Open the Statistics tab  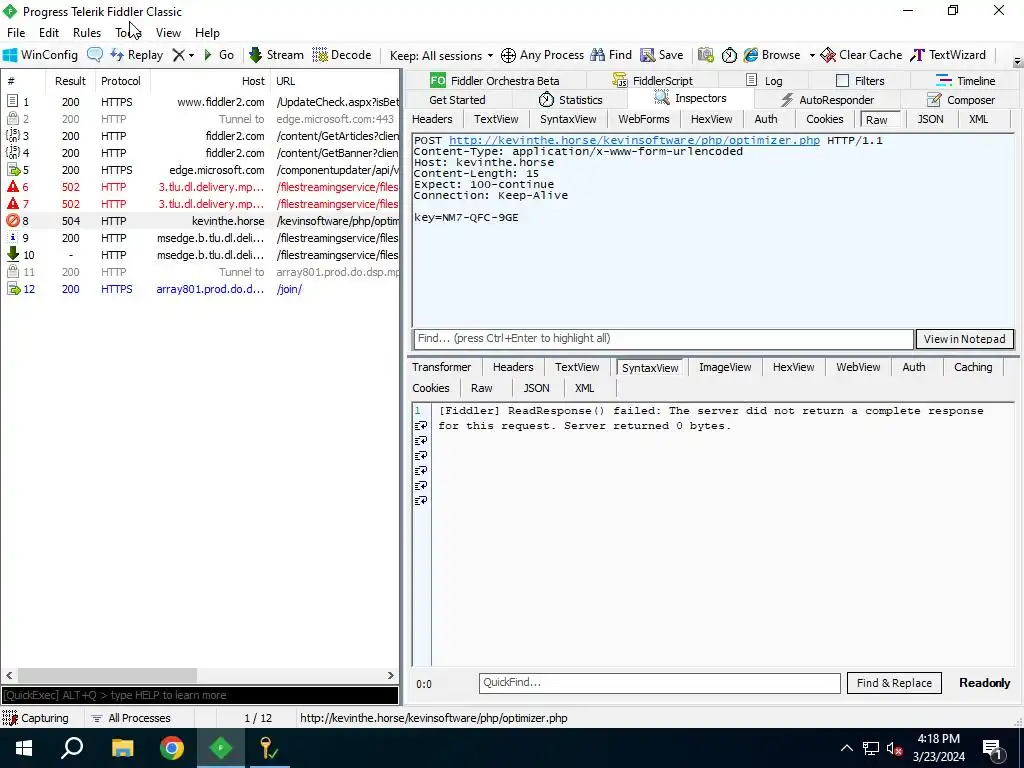pyautogui.click(x=570, y=100)
